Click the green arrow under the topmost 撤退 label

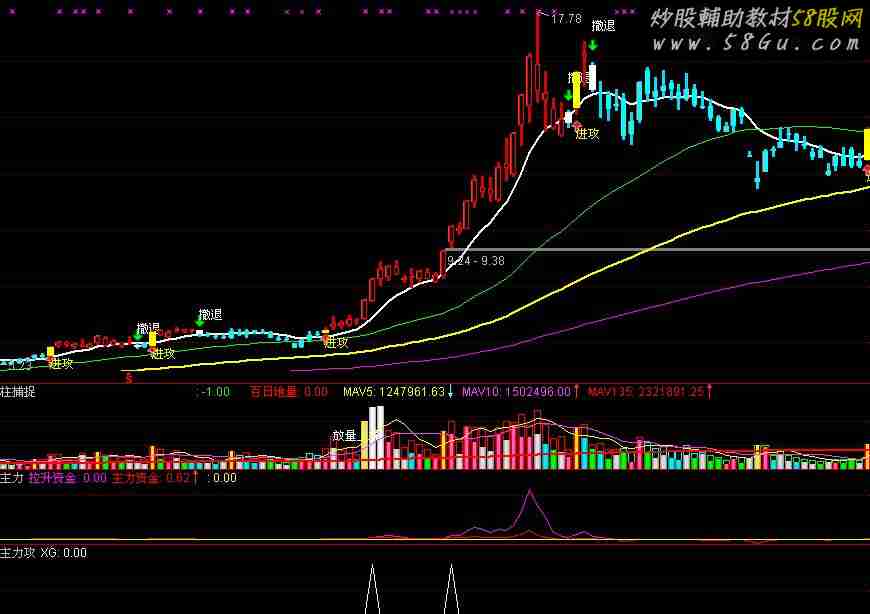point(593,45)
